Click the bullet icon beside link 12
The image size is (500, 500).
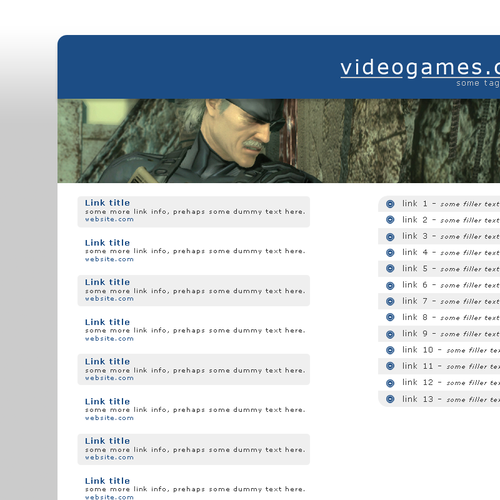390,383
